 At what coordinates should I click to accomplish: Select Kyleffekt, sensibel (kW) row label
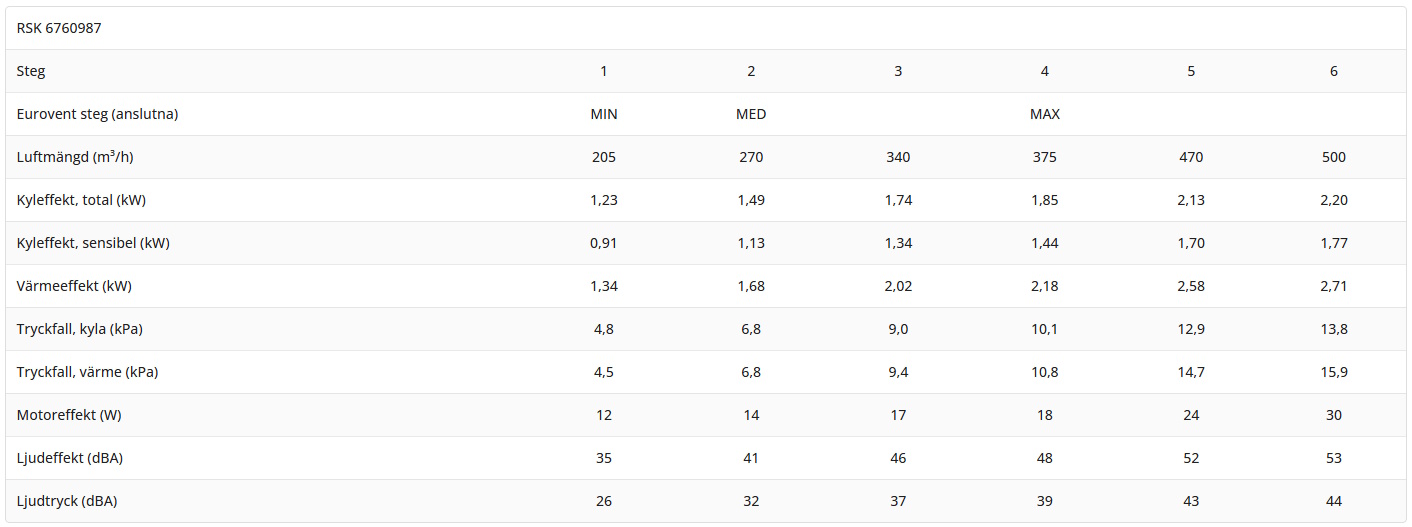(x=92, y=243)
